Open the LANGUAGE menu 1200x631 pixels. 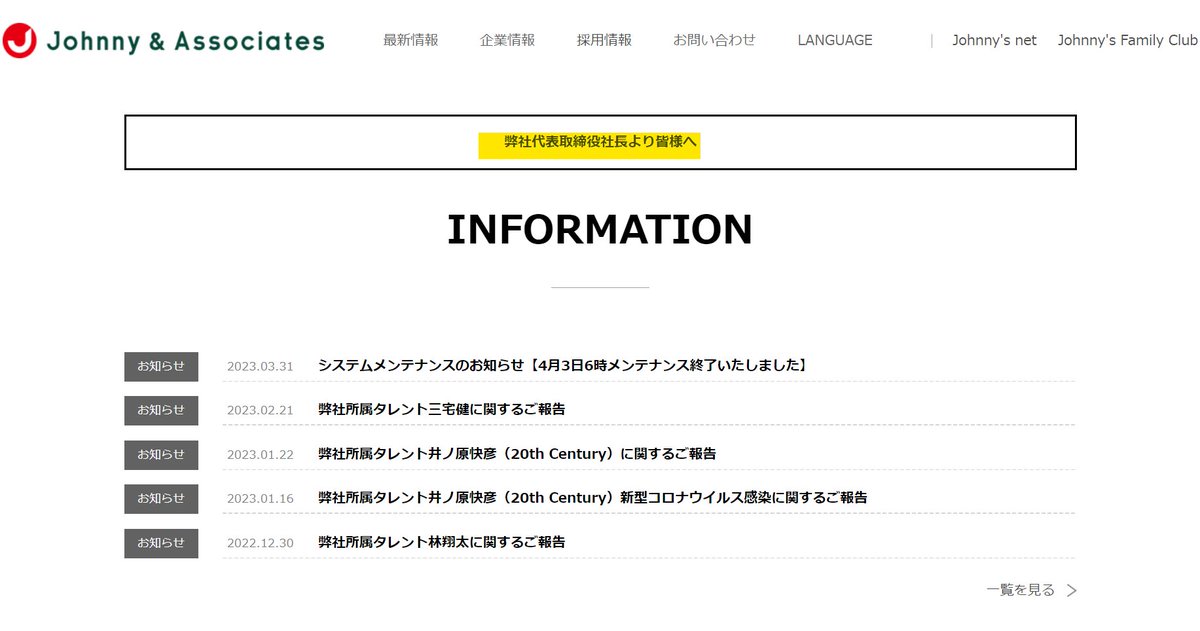point(835,40)
